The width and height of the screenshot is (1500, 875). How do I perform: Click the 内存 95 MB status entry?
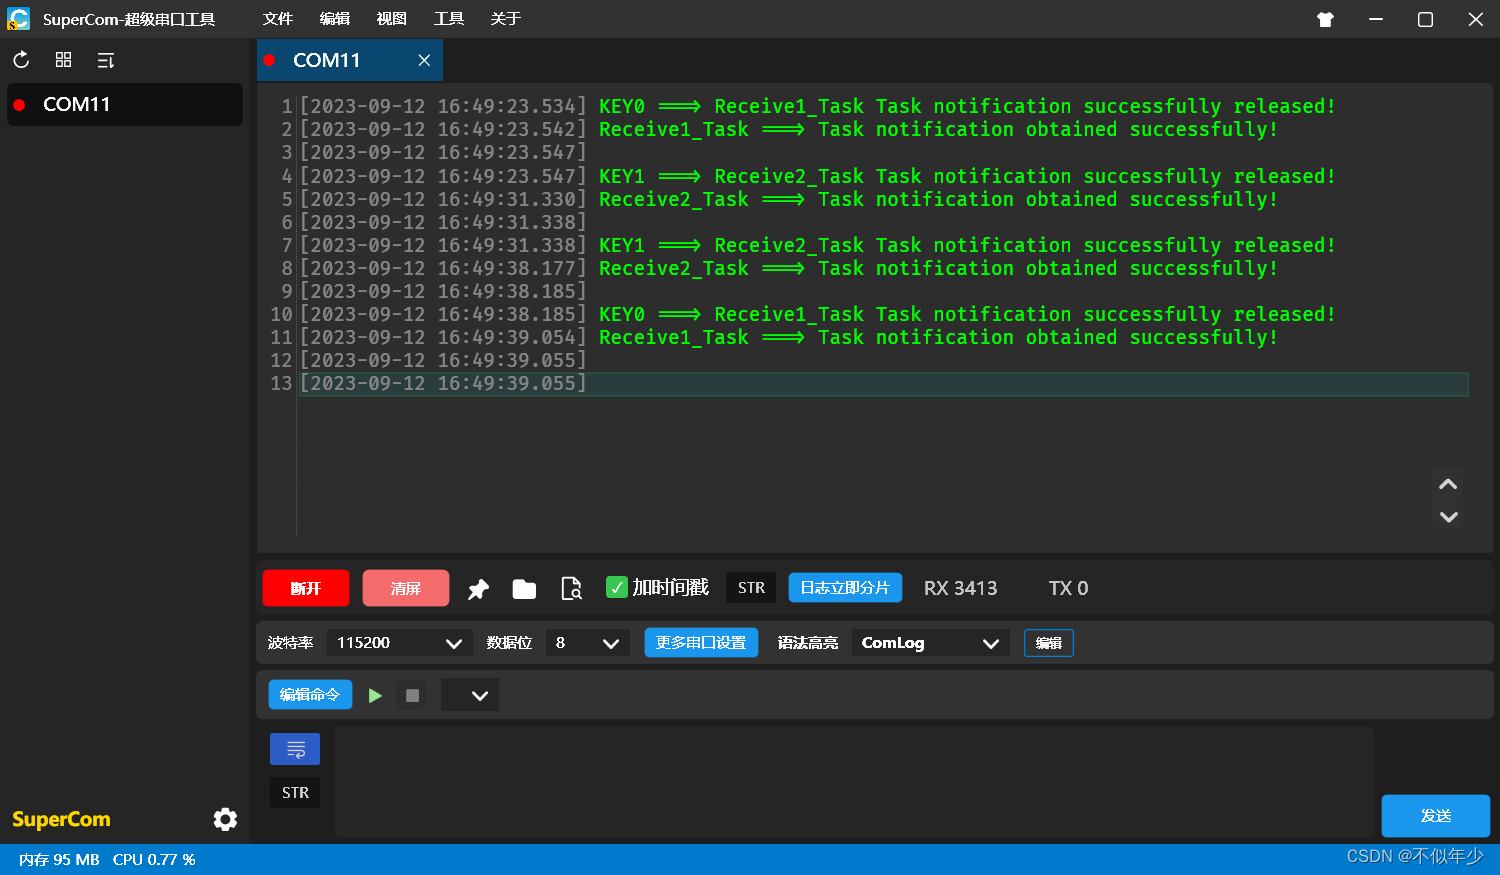point(59,860)
